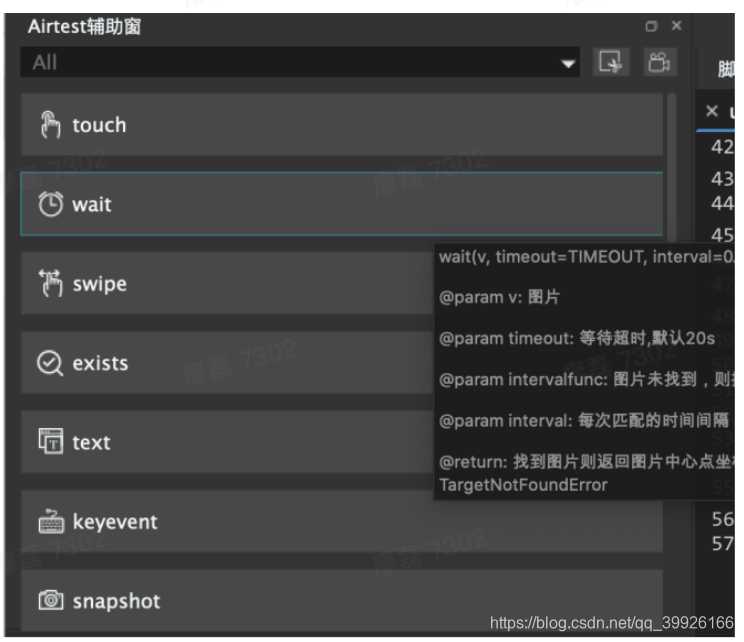
Task: Click the dropdown arrow of All filter
Action: pos(568,63)
